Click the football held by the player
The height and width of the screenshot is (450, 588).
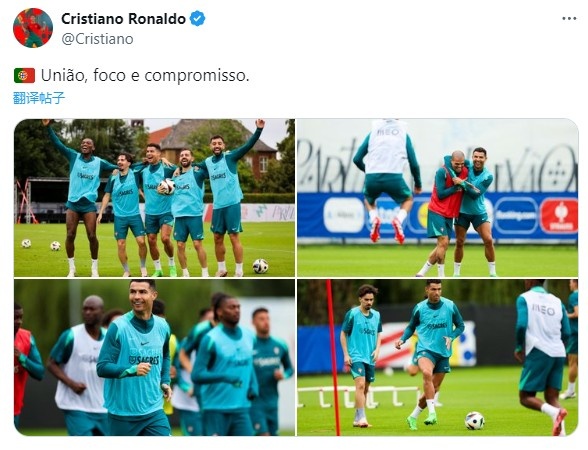pyautogui.click(x=167, y=186)
